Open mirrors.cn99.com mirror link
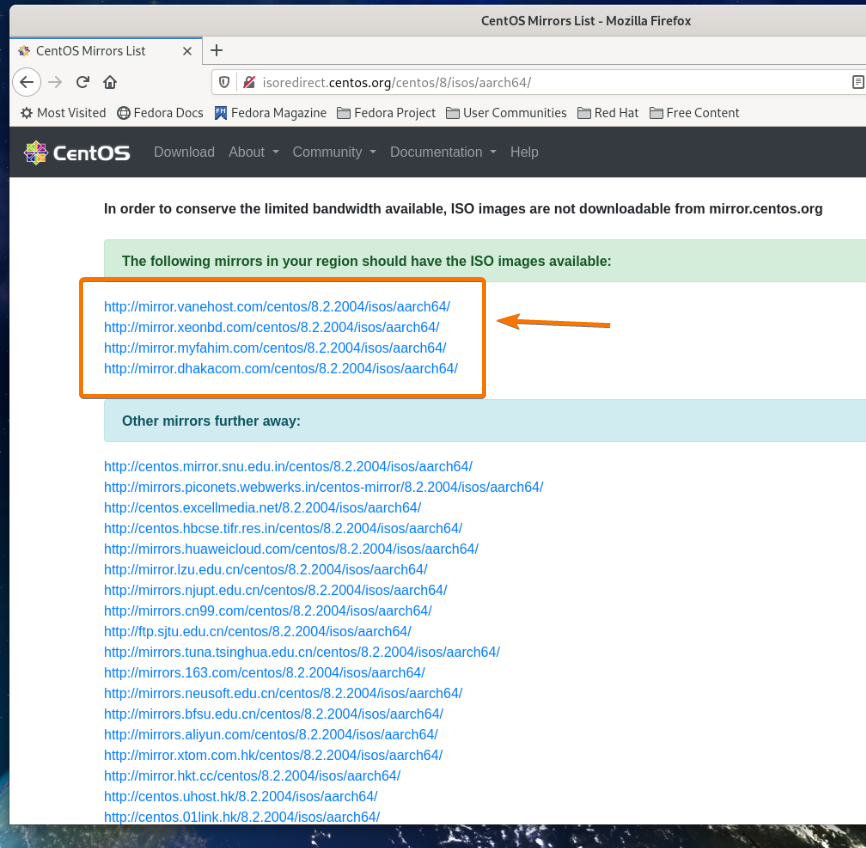Viewport: 866px width, 848px height. point(268,611)
